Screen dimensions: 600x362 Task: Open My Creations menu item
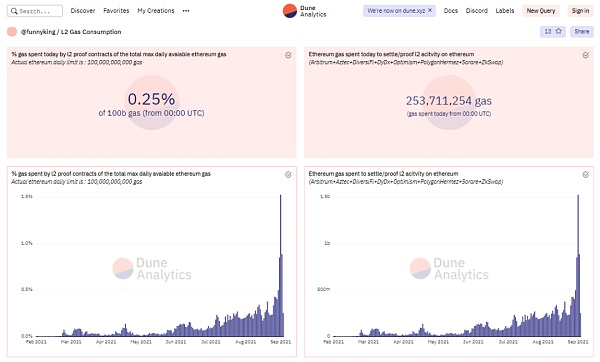pyautogui.click(x=156, y=11)
